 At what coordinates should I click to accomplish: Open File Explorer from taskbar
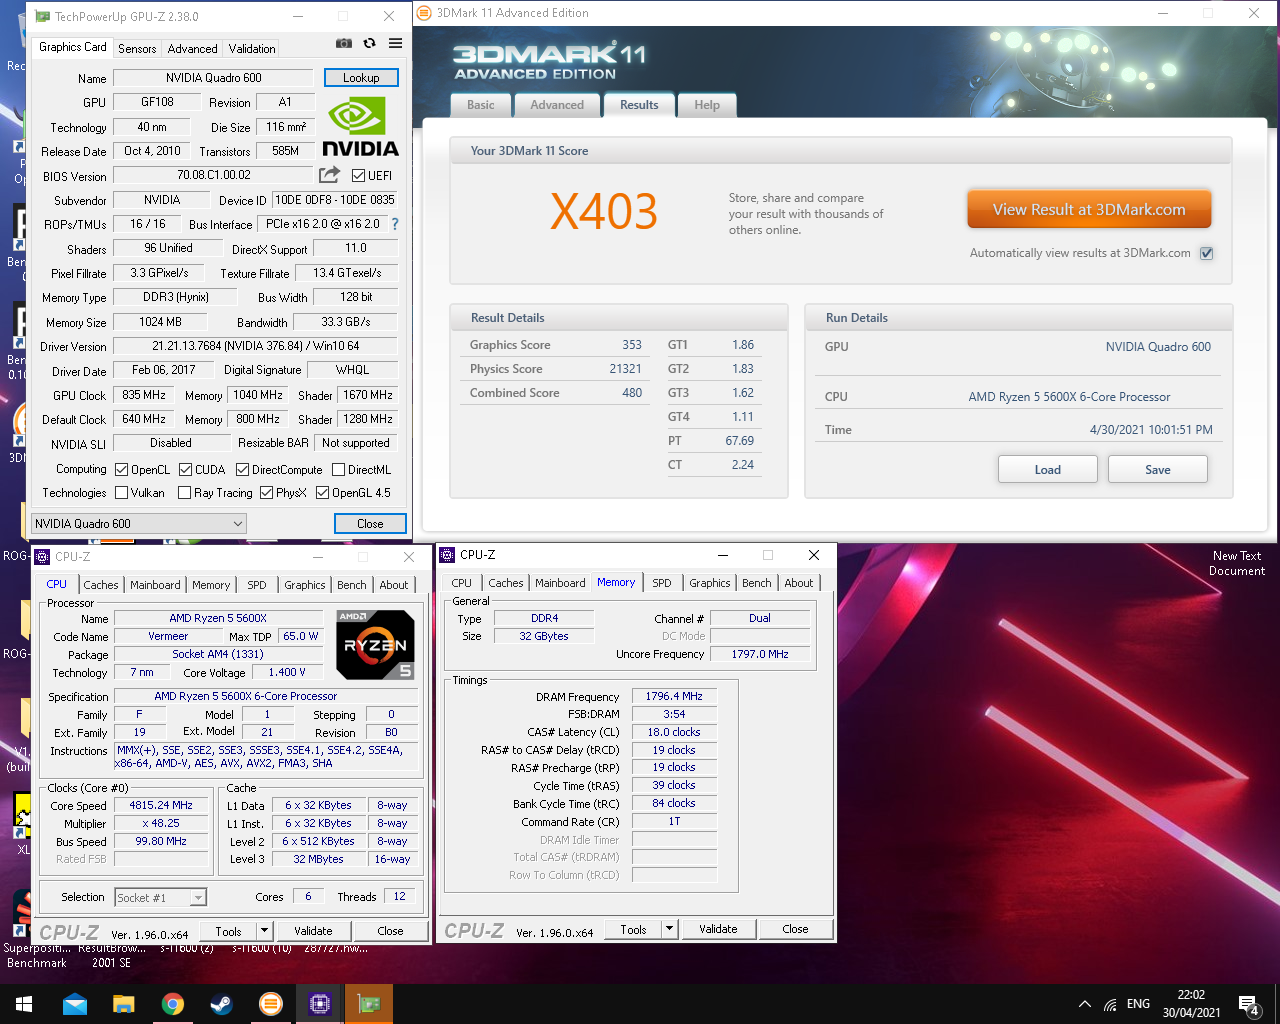[x=124, y=1004]
